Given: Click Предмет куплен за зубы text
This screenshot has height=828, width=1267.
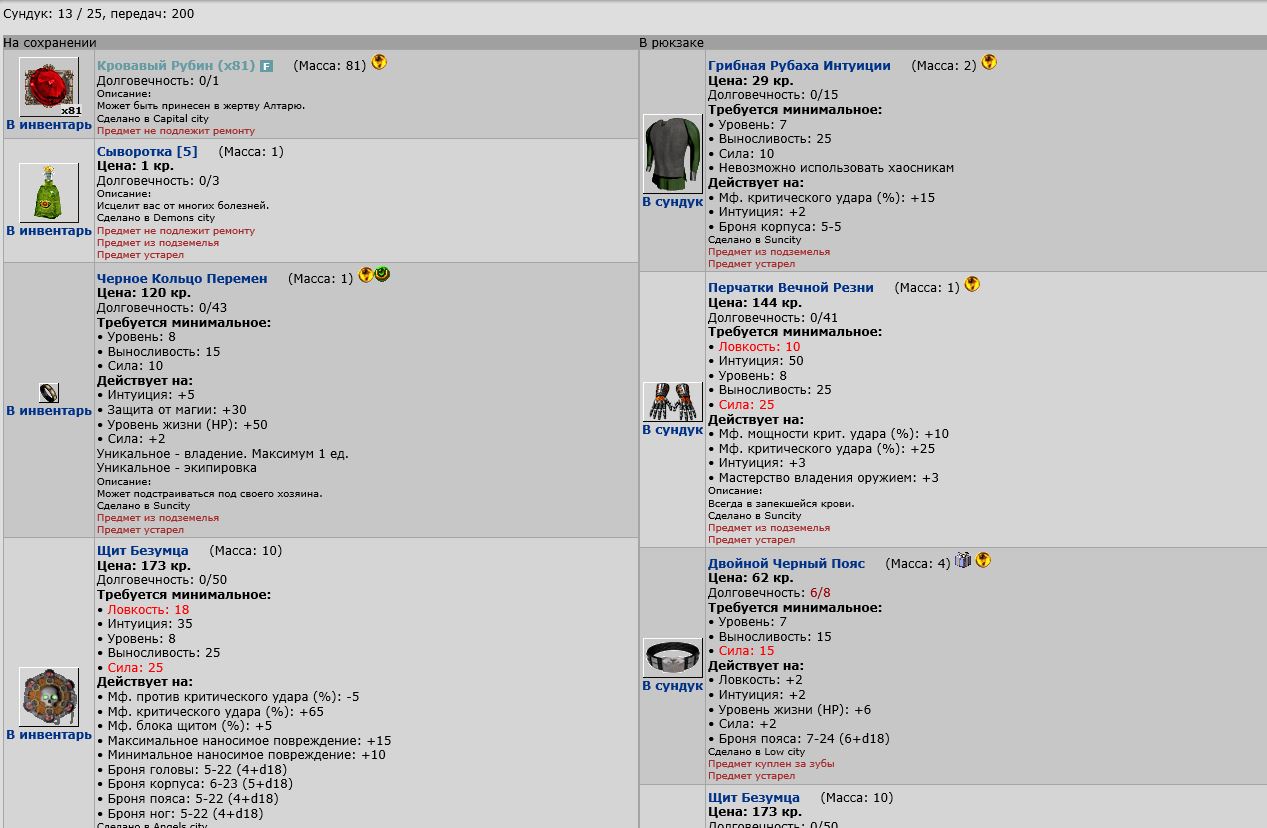Looking at the screenshot, I should click(771, 764).
